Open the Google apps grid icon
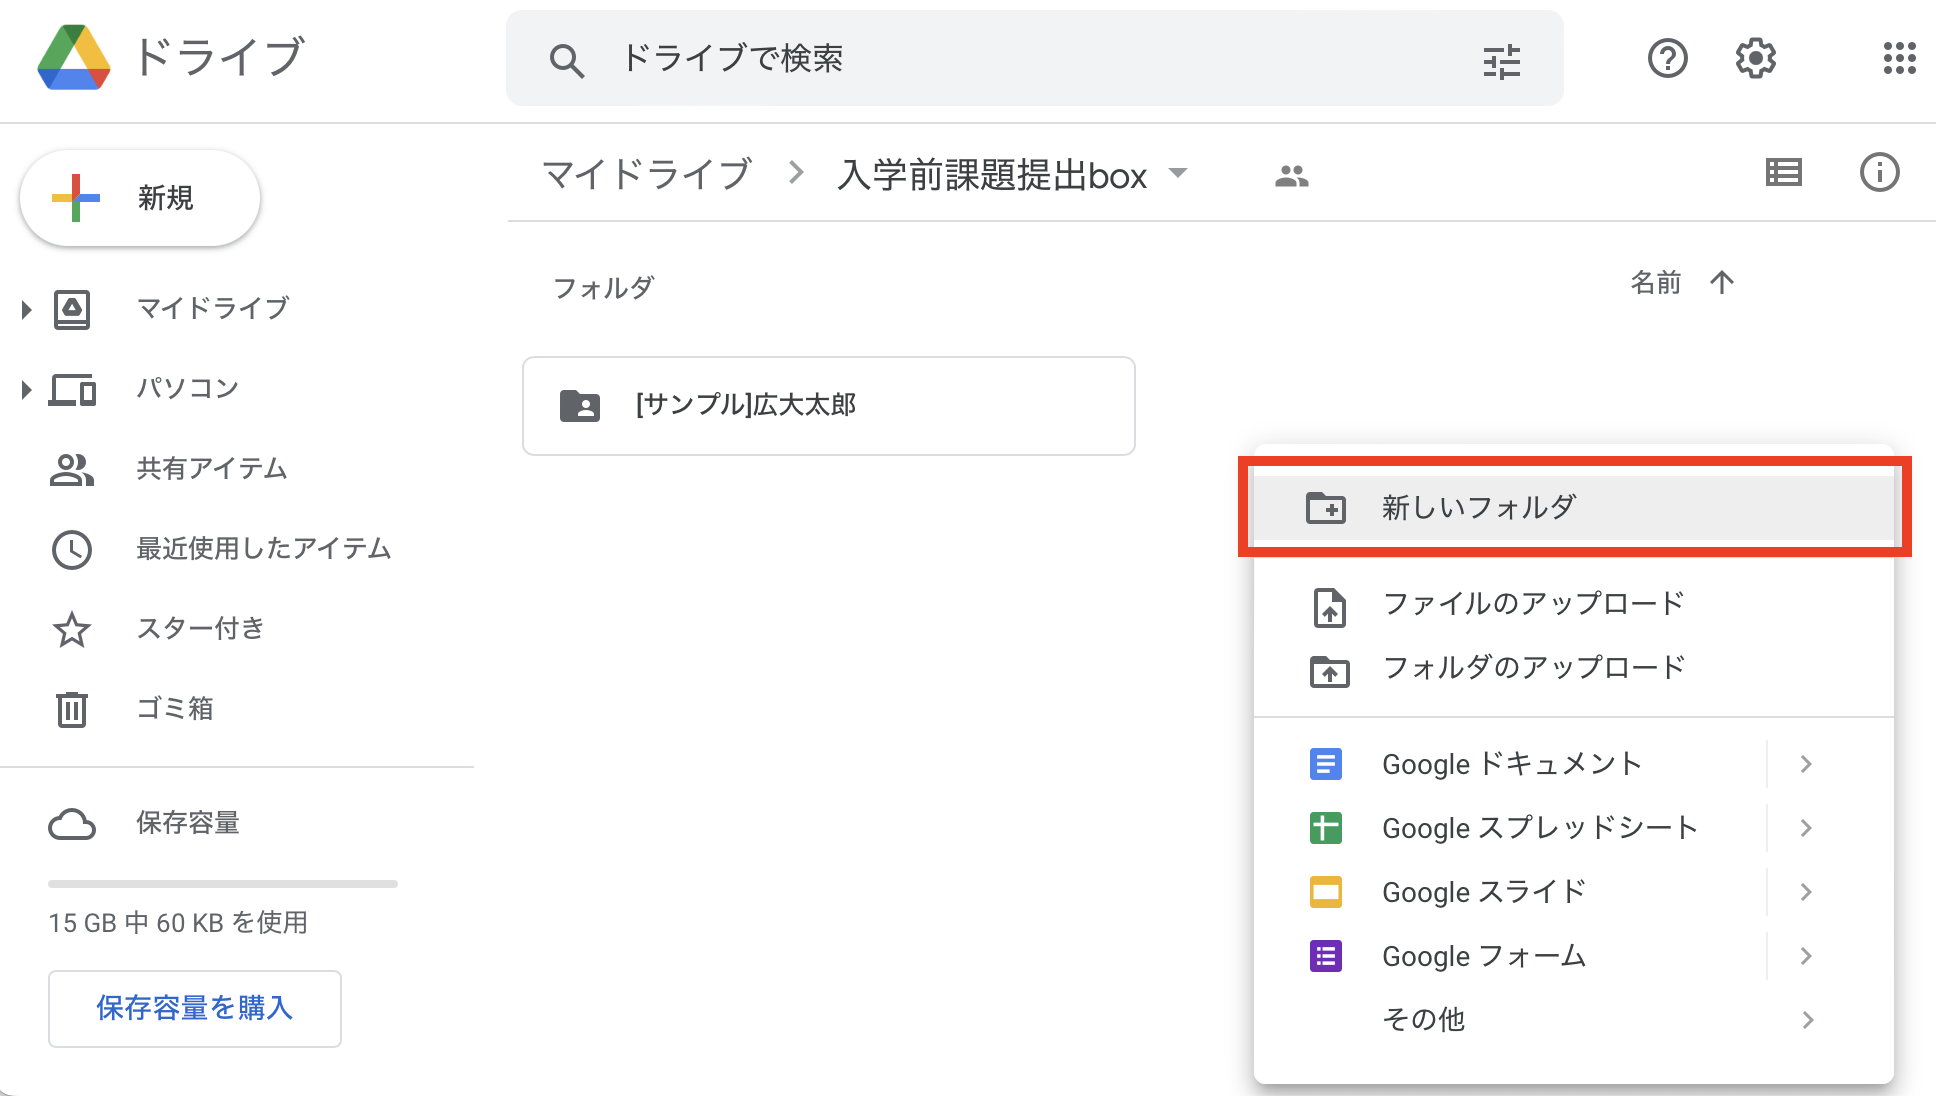Viewport: 1936px width, 1096px height. click(x=1899, y=58)
